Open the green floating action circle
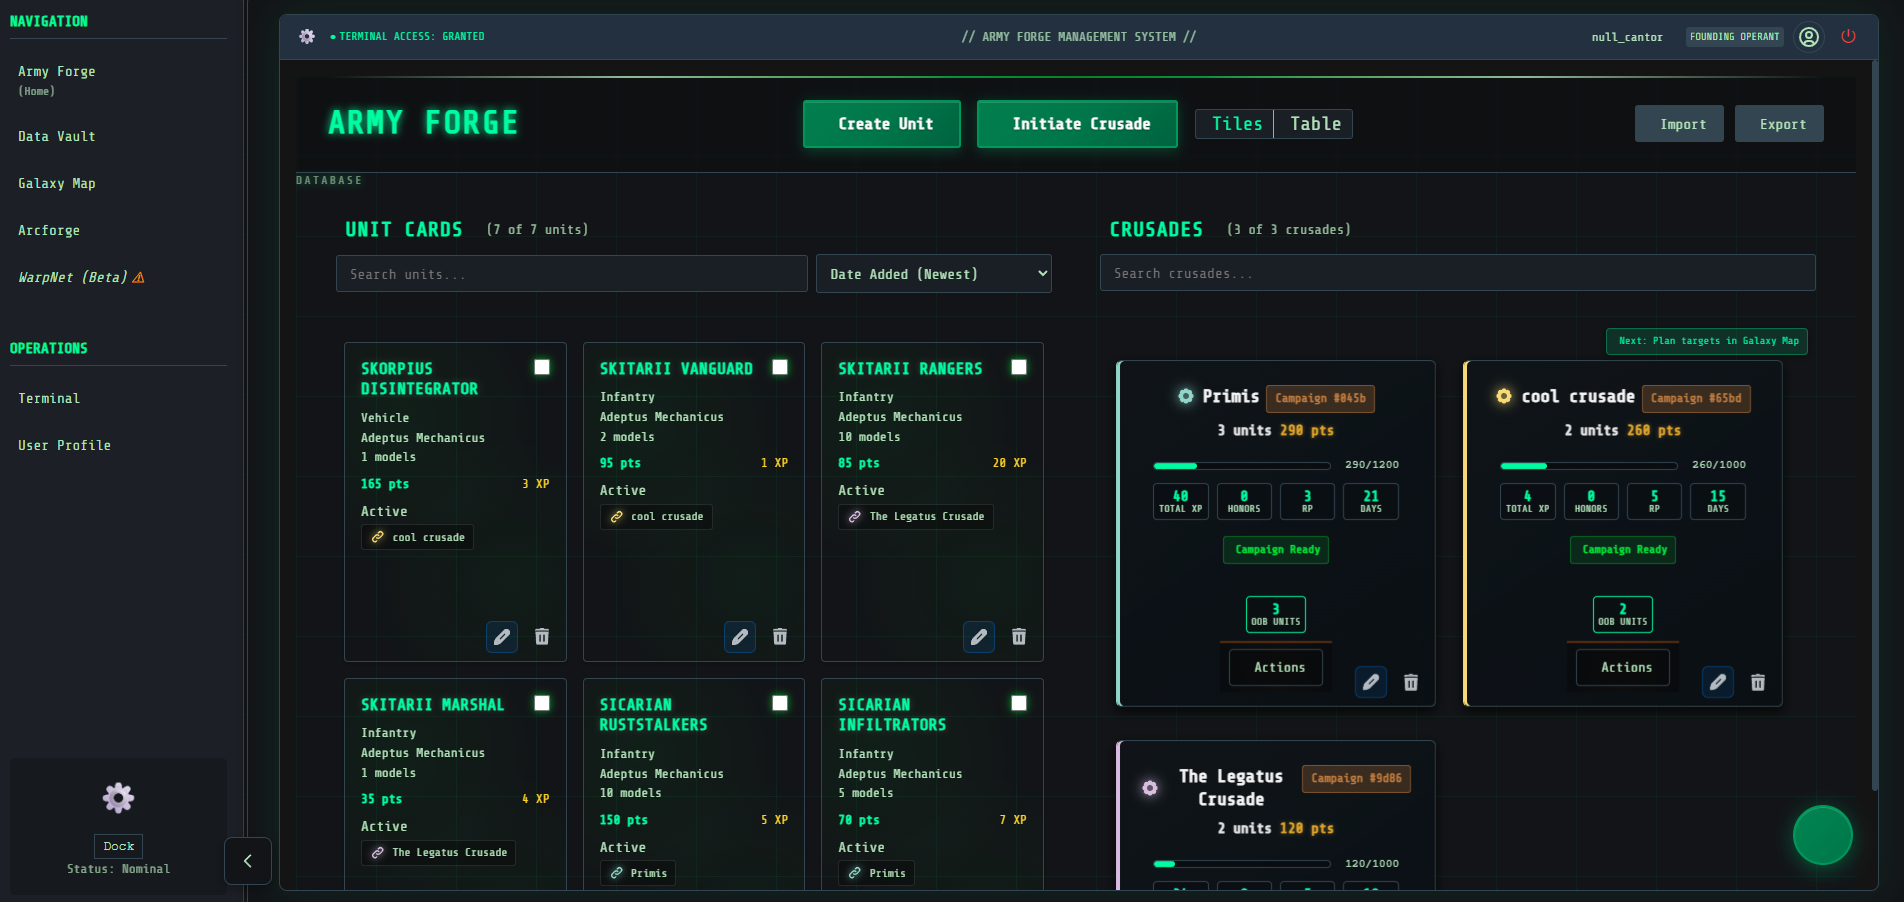 point(1823,835)
